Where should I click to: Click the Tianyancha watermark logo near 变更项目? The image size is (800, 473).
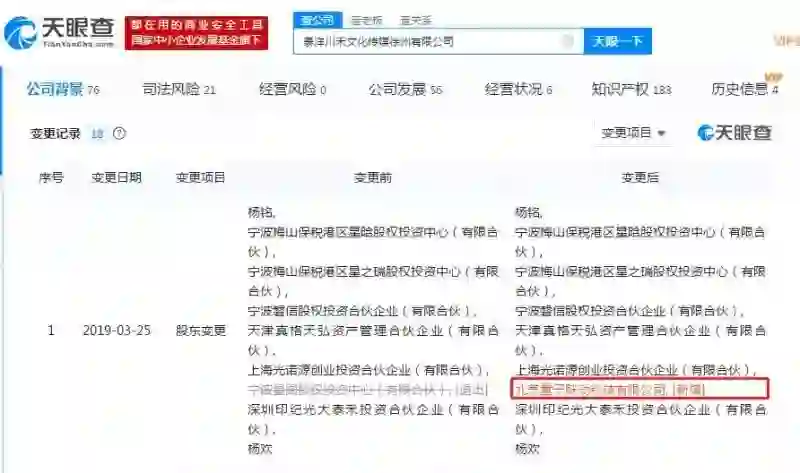tap(734, 133)
